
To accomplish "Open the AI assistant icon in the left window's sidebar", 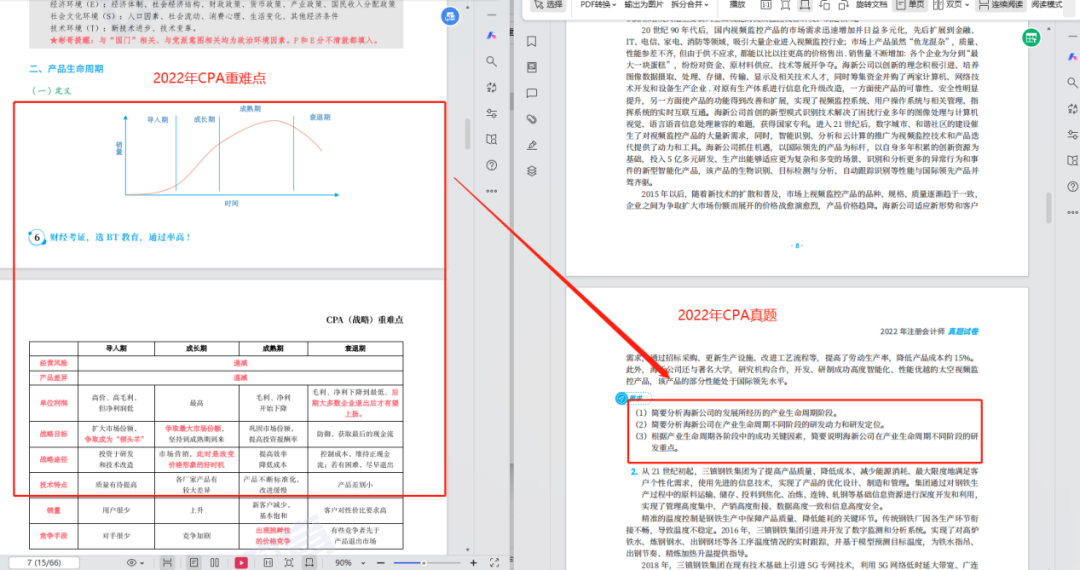I will pyautogui.click(x=491, y=36).
